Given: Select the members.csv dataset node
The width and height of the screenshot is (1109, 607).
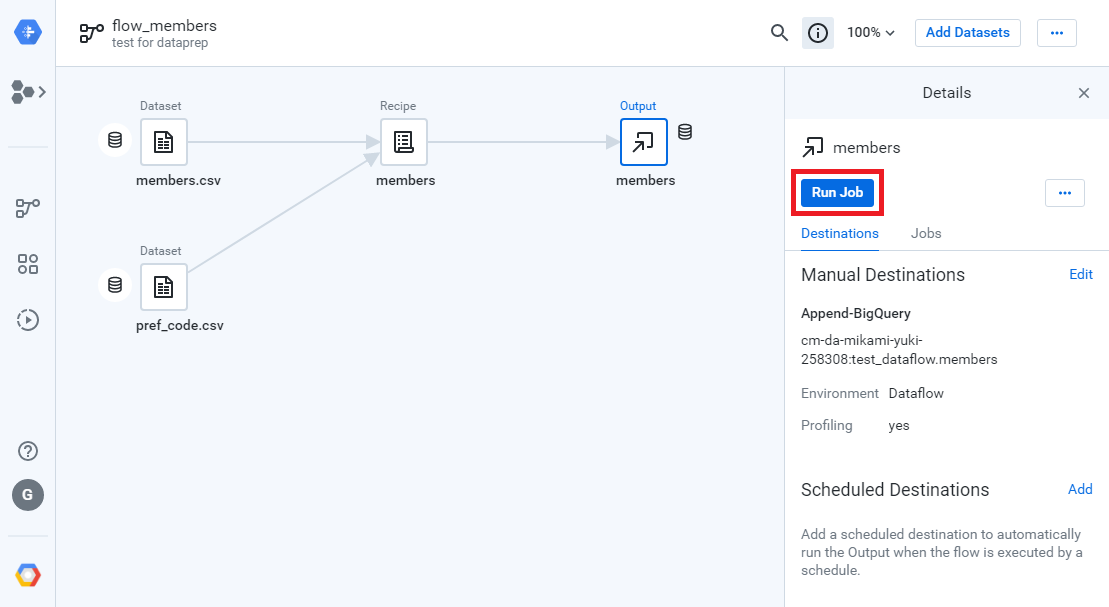Looking at the screenshot, I should [163, 142].
